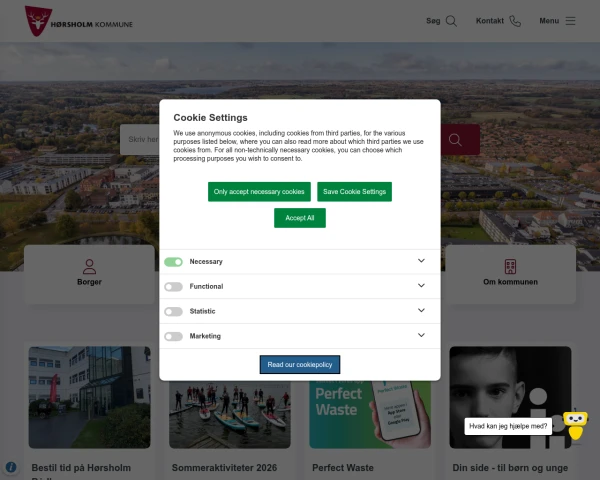Expand the Functional section chevron
This screenshot has width=600, height=480.
click(421, 286)
